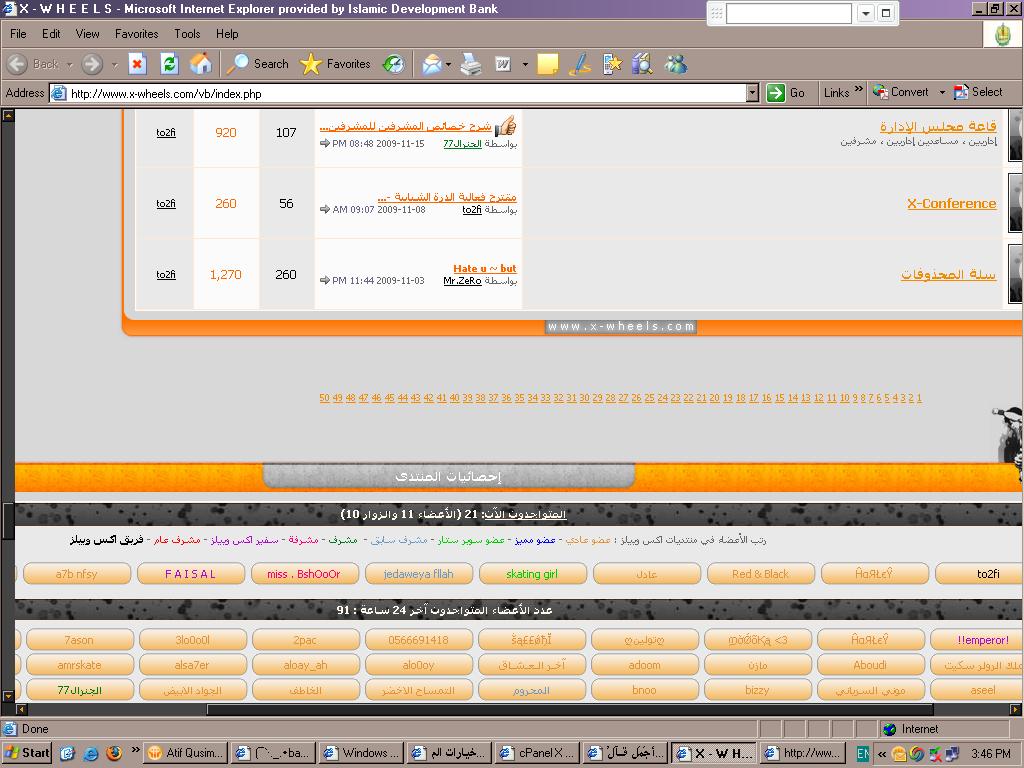Click inside the Address URL field

tap(400, 93)
